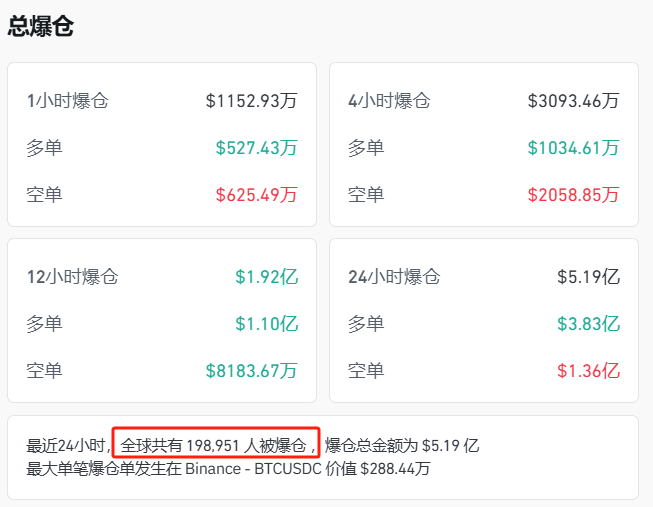The image size is (653, 507).
Task: Select the 1小时爆仓 label
Action: click(67, 101)
